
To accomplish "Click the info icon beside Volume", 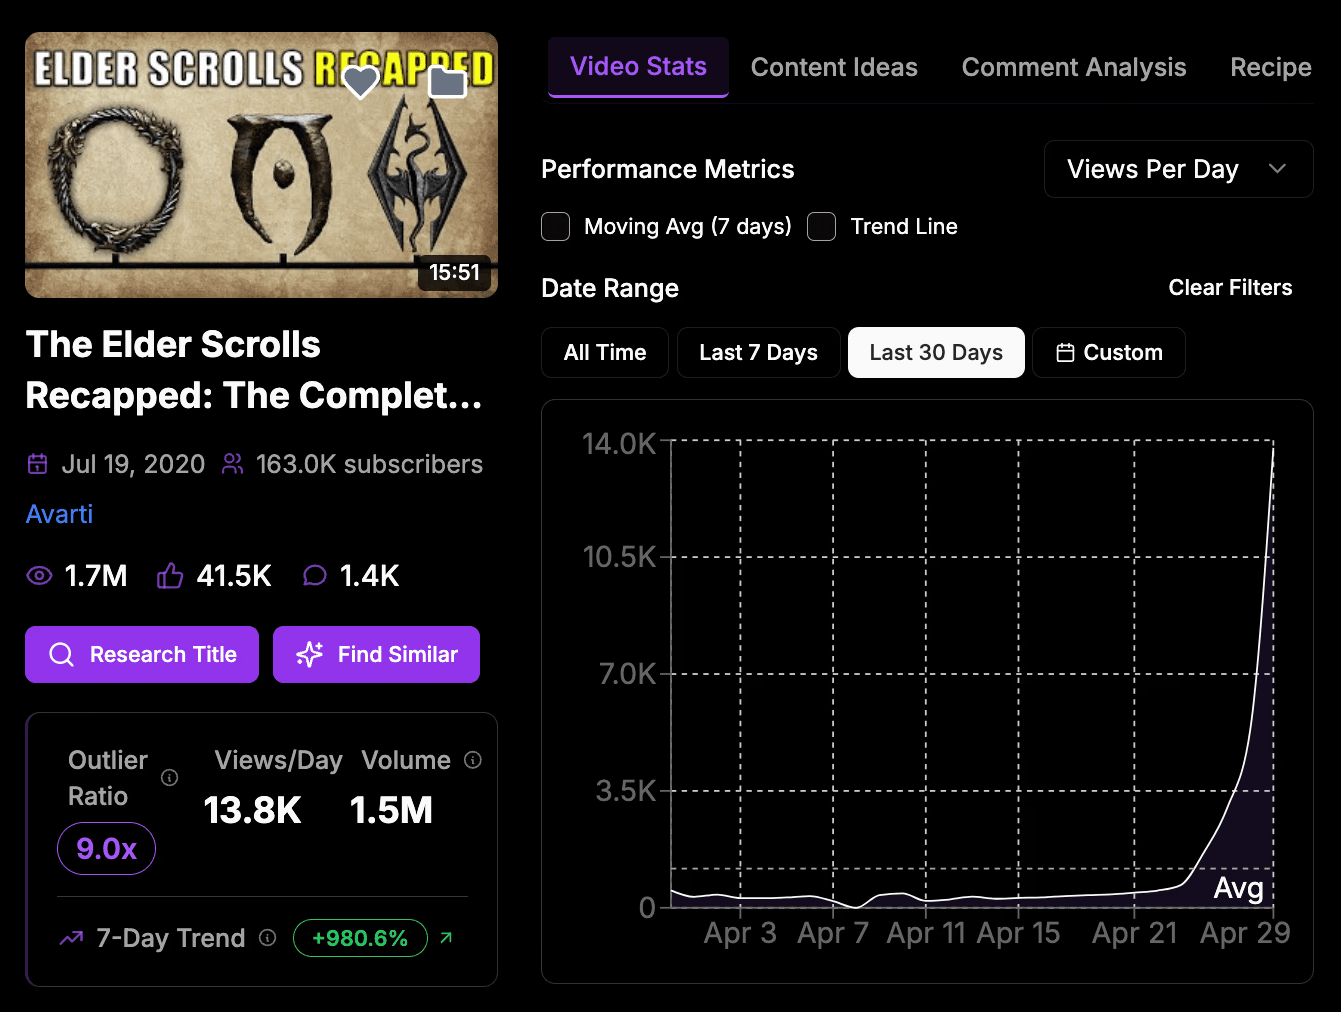I will pos(473,760).
